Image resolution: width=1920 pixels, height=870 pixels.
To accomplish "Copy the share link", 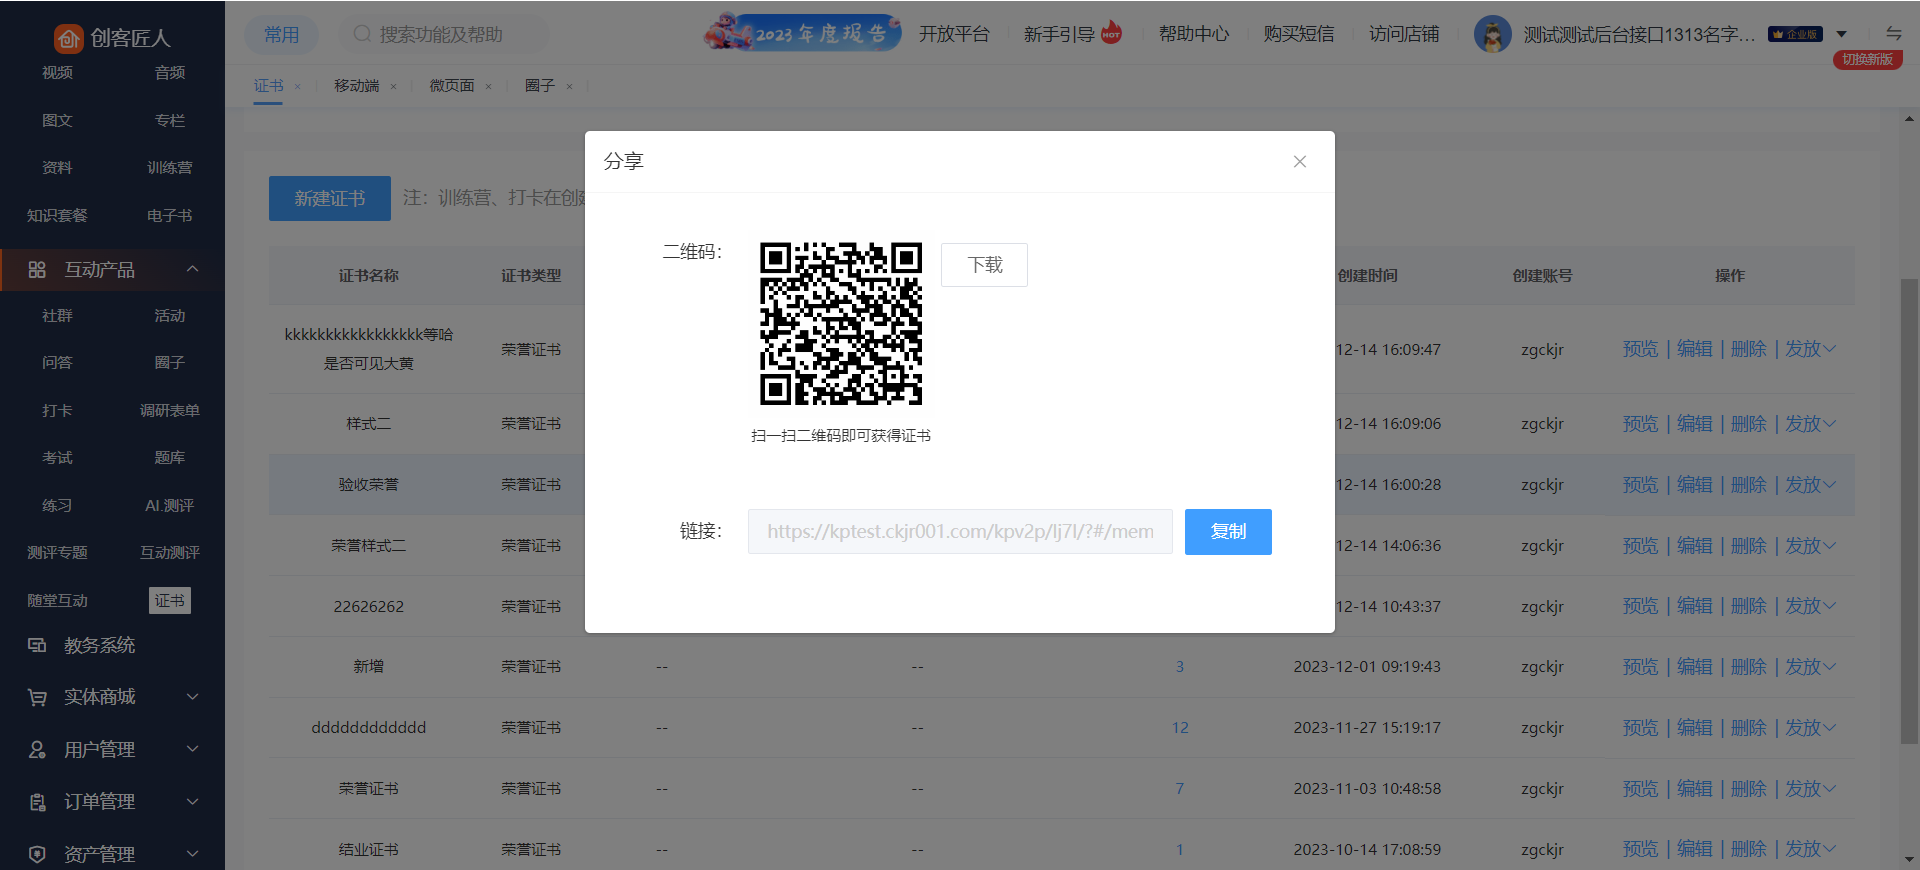I will pyautogui.click(x=1228, y=532).
